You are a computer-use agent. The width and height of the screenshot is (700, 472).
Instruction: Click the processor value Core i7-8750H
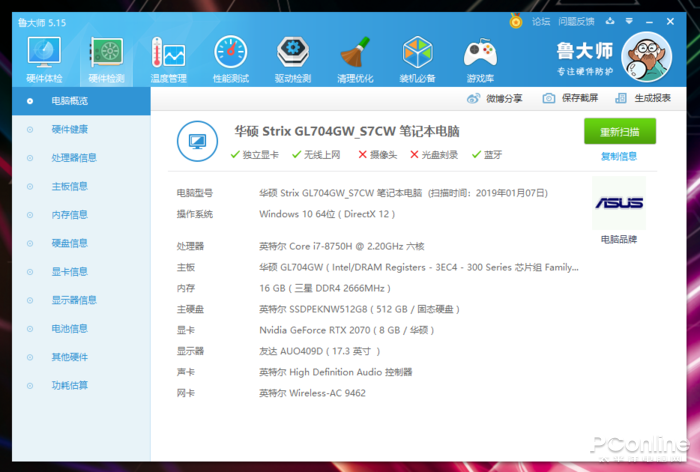click(342, 246)
